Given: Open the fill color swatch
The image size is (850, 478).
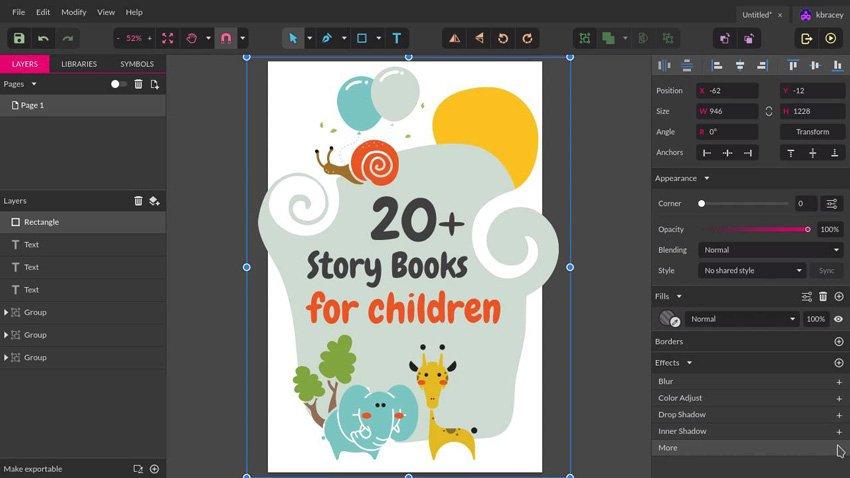Looking at the screenshot, I should [669, 319].
